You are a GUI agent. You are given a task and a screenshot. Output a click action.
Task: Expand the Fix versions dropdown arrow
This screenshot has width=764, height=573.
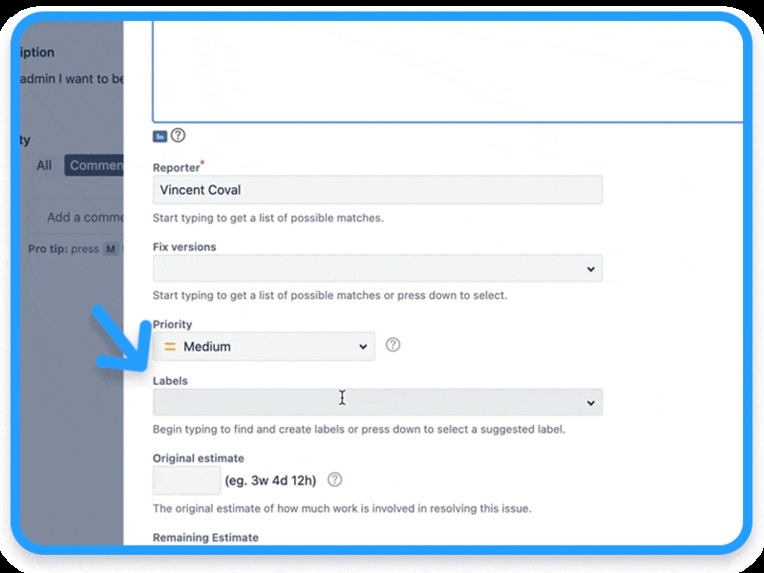[x=591, y=269]
